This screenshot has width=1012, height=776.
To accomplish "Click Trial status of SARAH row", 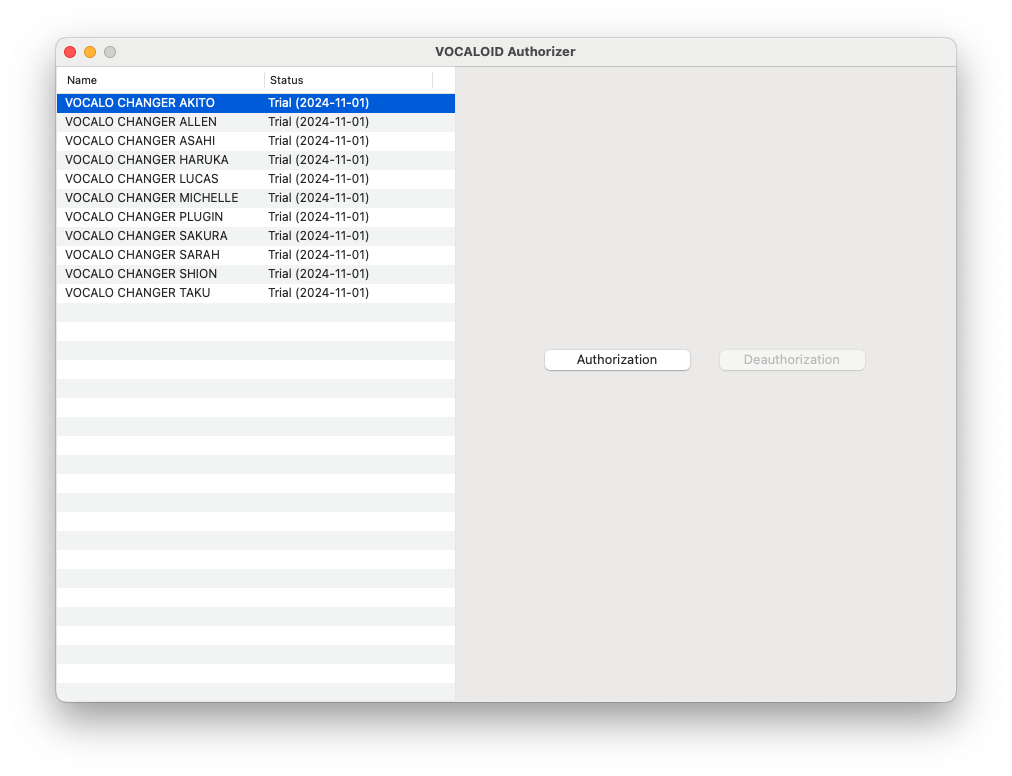I will point(318,255).
